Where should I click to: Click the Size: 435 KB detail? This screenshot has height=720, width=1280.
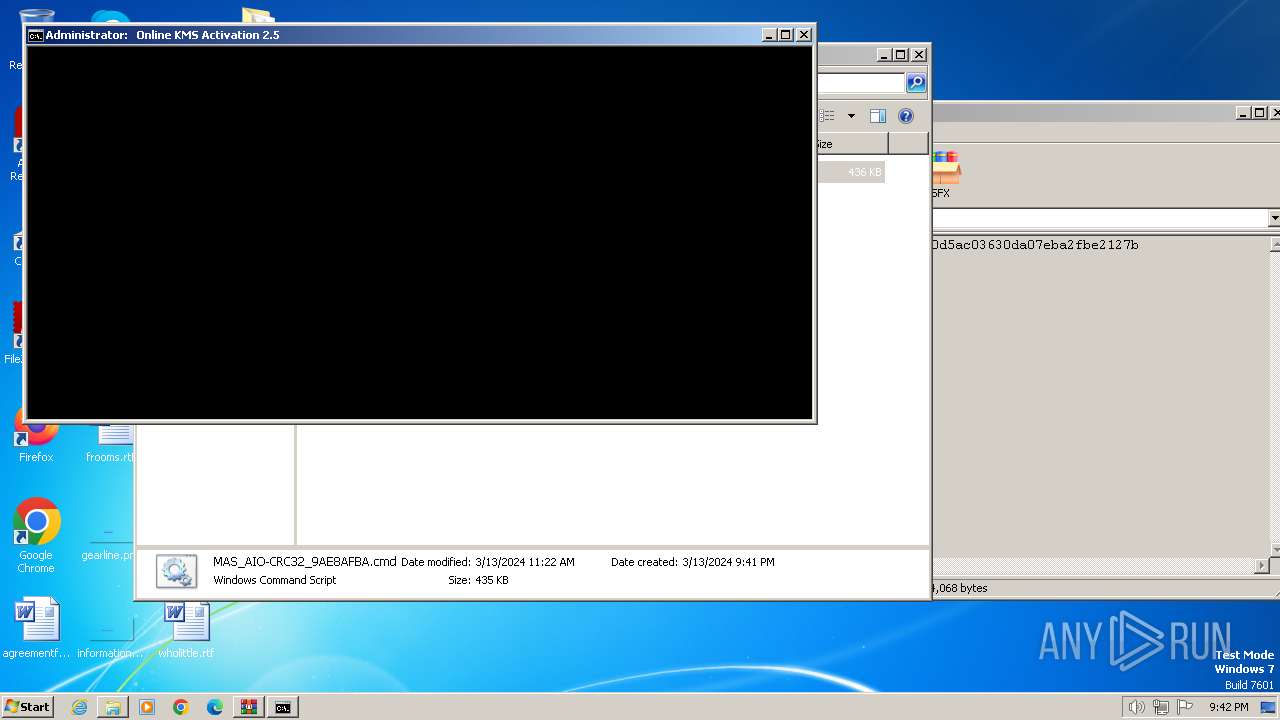[x=478, y=580]
